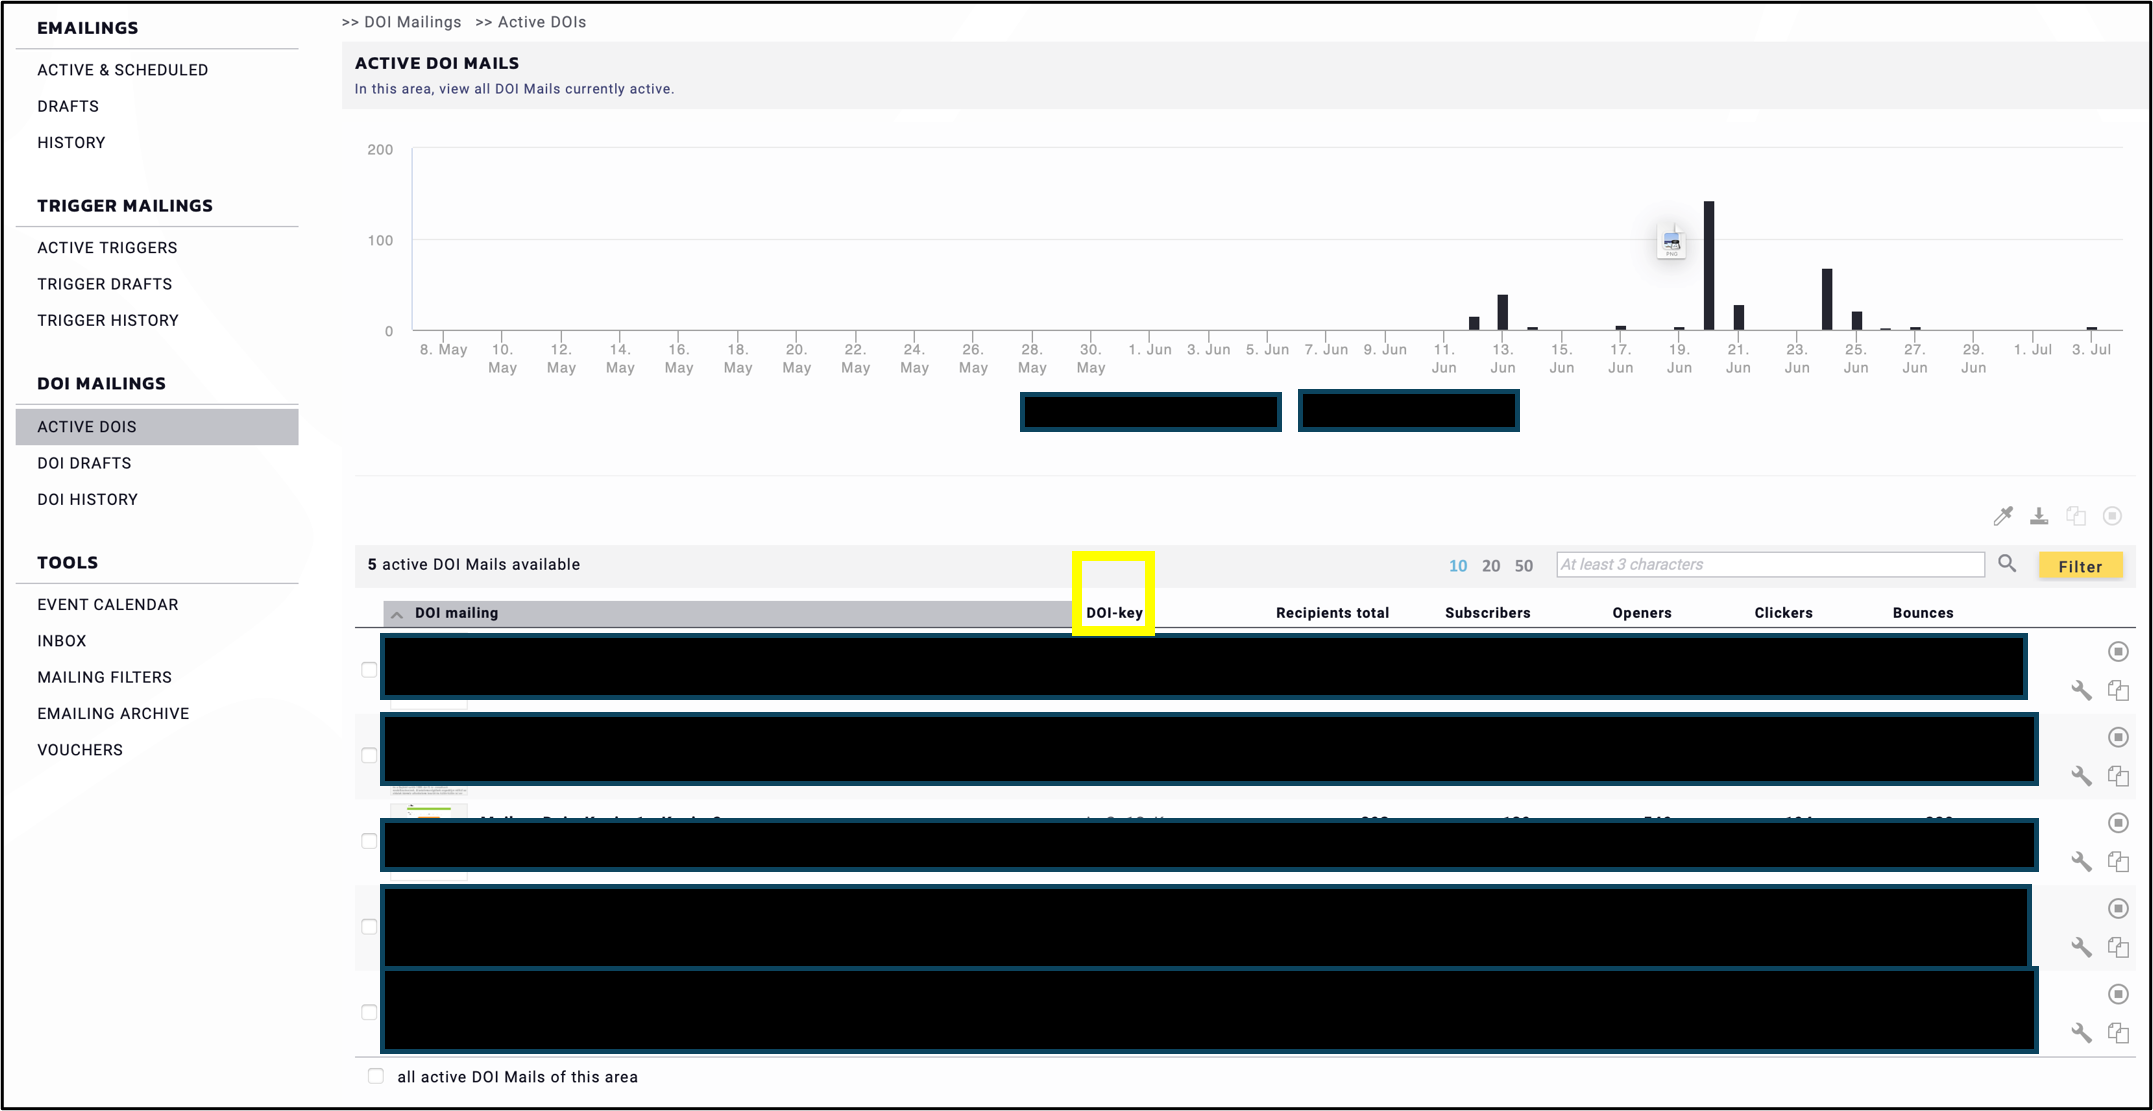The height and width of the screenshot is (1111, 2153).
Task: Tick the third DOI row checkbox
Action: pos(369,841)
